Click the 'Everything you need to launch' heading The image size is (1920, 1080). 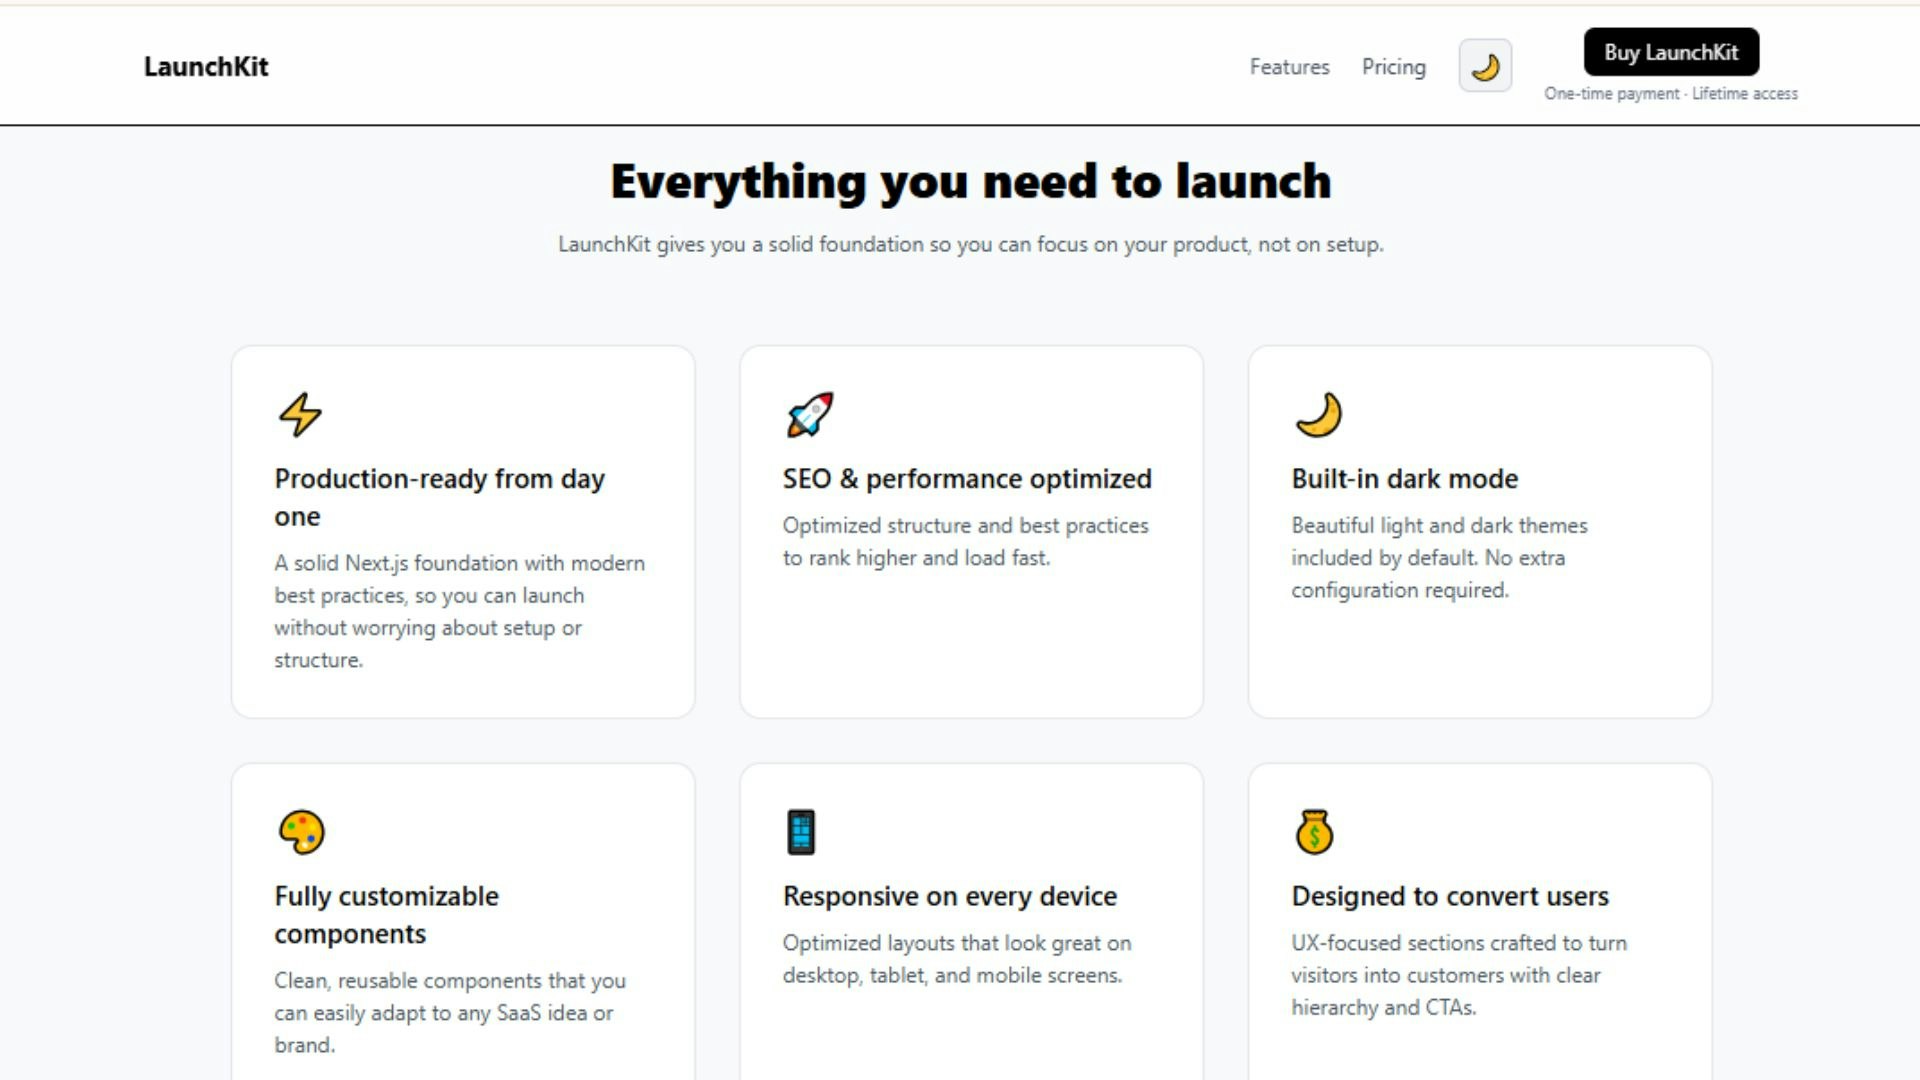click(x=968, y=181)
